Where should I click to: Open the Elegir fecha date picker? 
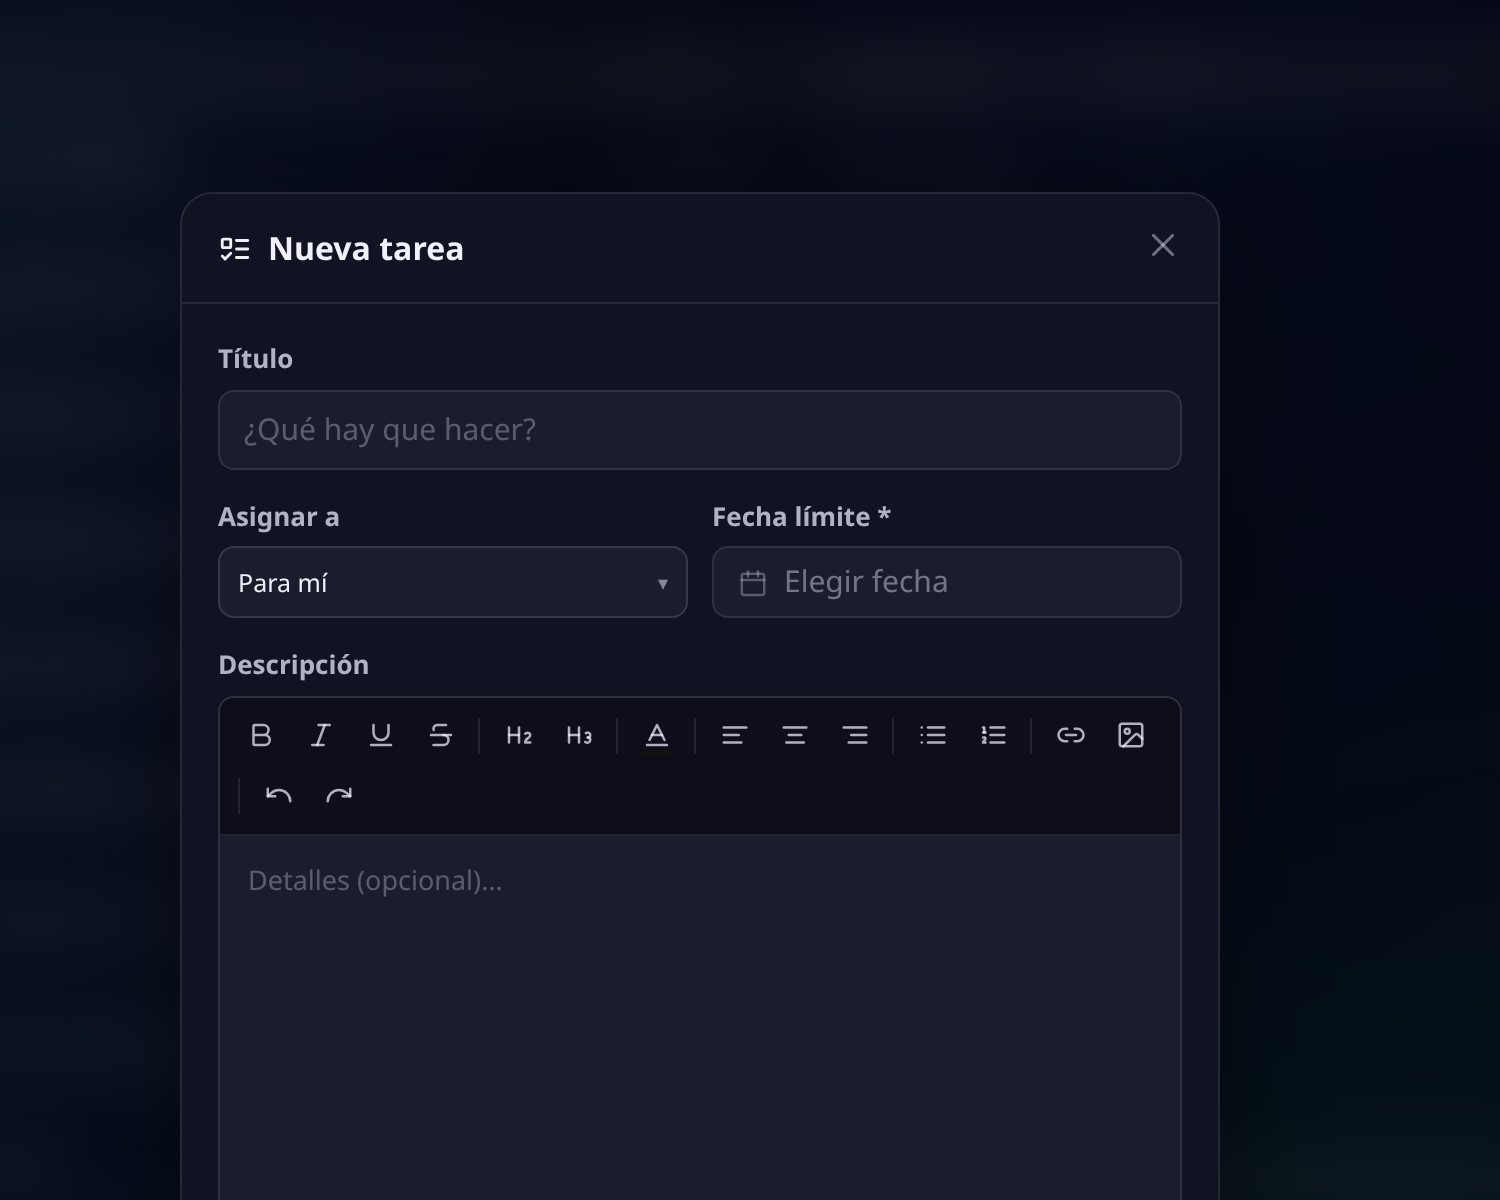[947, 582]
